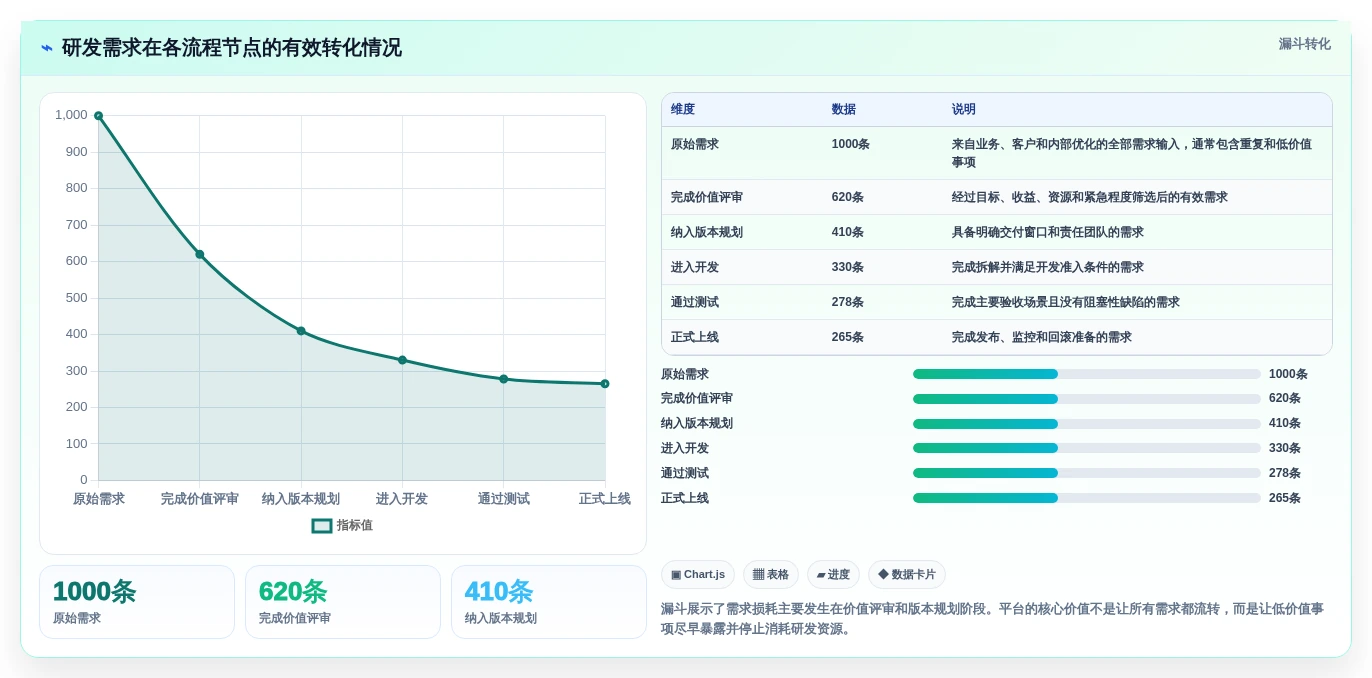This screenshot has height=678, width=1372.
Task: Click description 完成发布、监控和回滚准备的需求
Action: (1042, 338)
